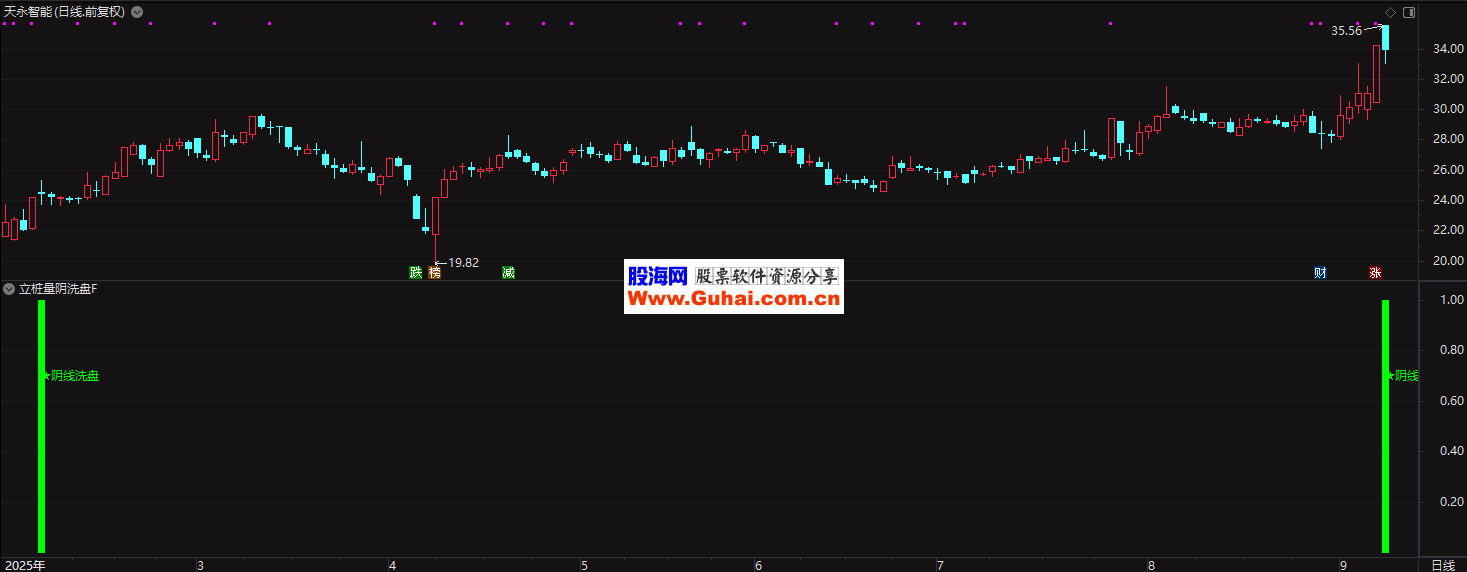The width and height of the screenshot is (1467, 572).
Task: Open the green 跌 event marker
Action: tap(415, 272)
